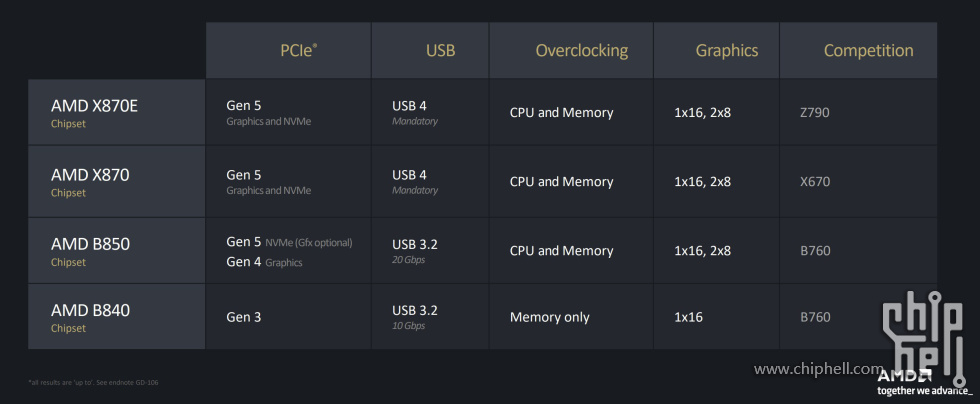Click the endnote GD-106 footnote text
The image size is (980, 404).
point(93,382)
